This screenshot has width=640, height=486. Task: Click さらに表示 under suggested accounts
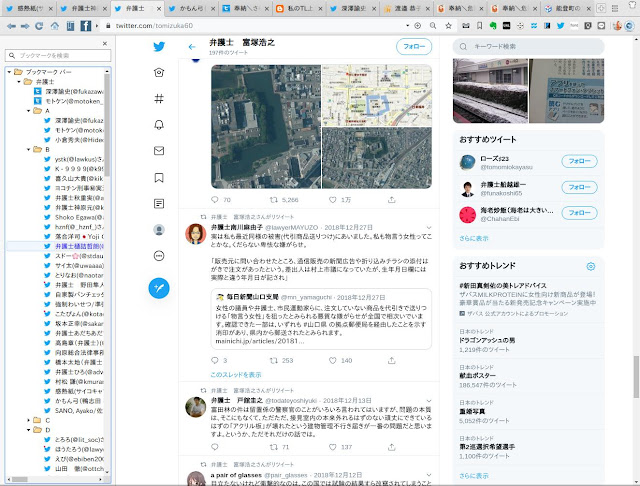473,238
